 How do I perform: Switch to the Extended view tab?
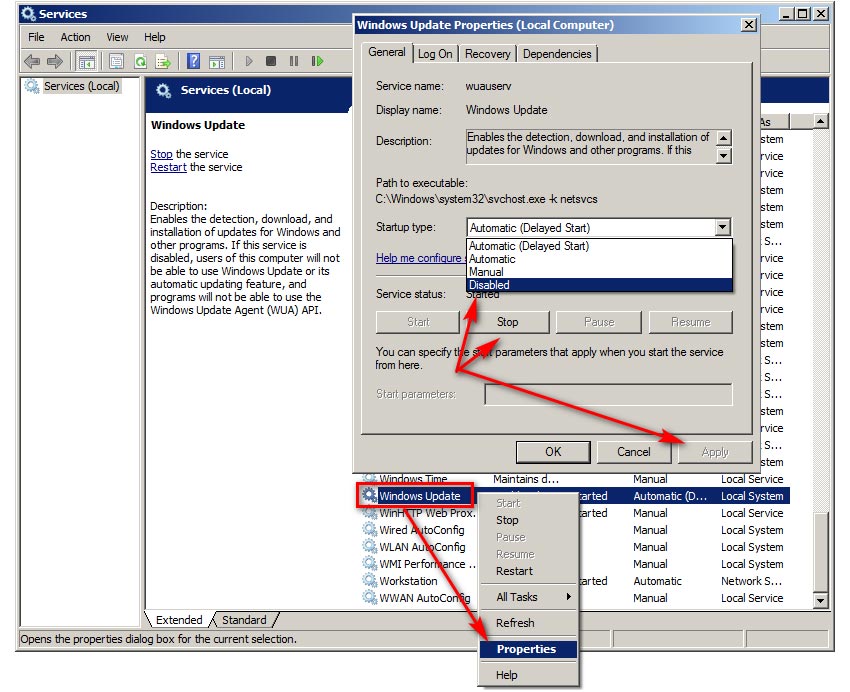tap(179, 619)
